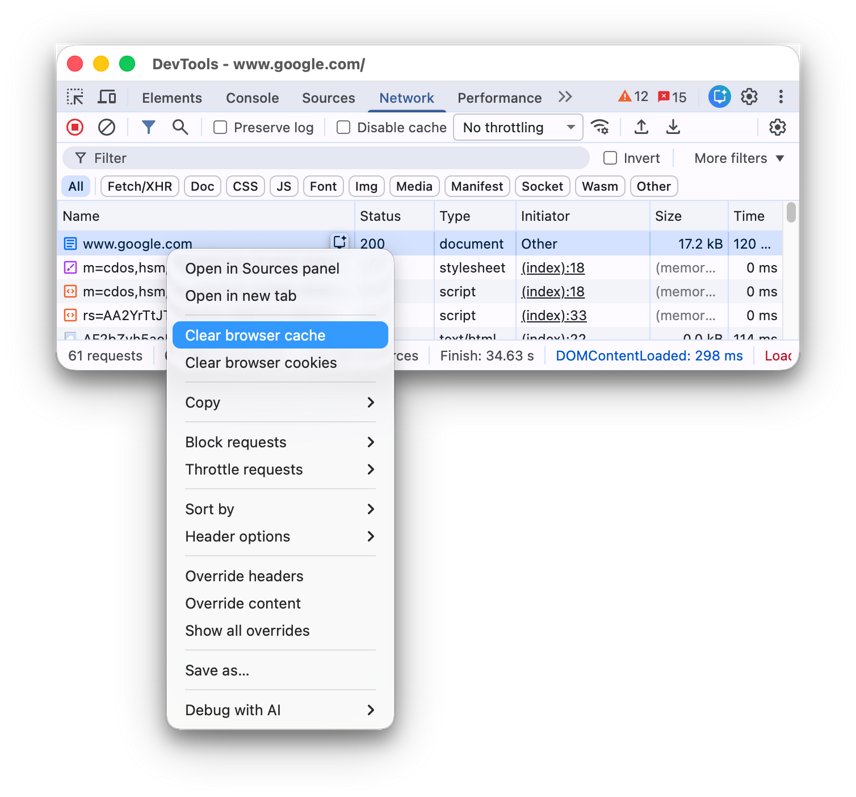Choose Override content menu item
The image size is (856, 797).
click(280, 603)
